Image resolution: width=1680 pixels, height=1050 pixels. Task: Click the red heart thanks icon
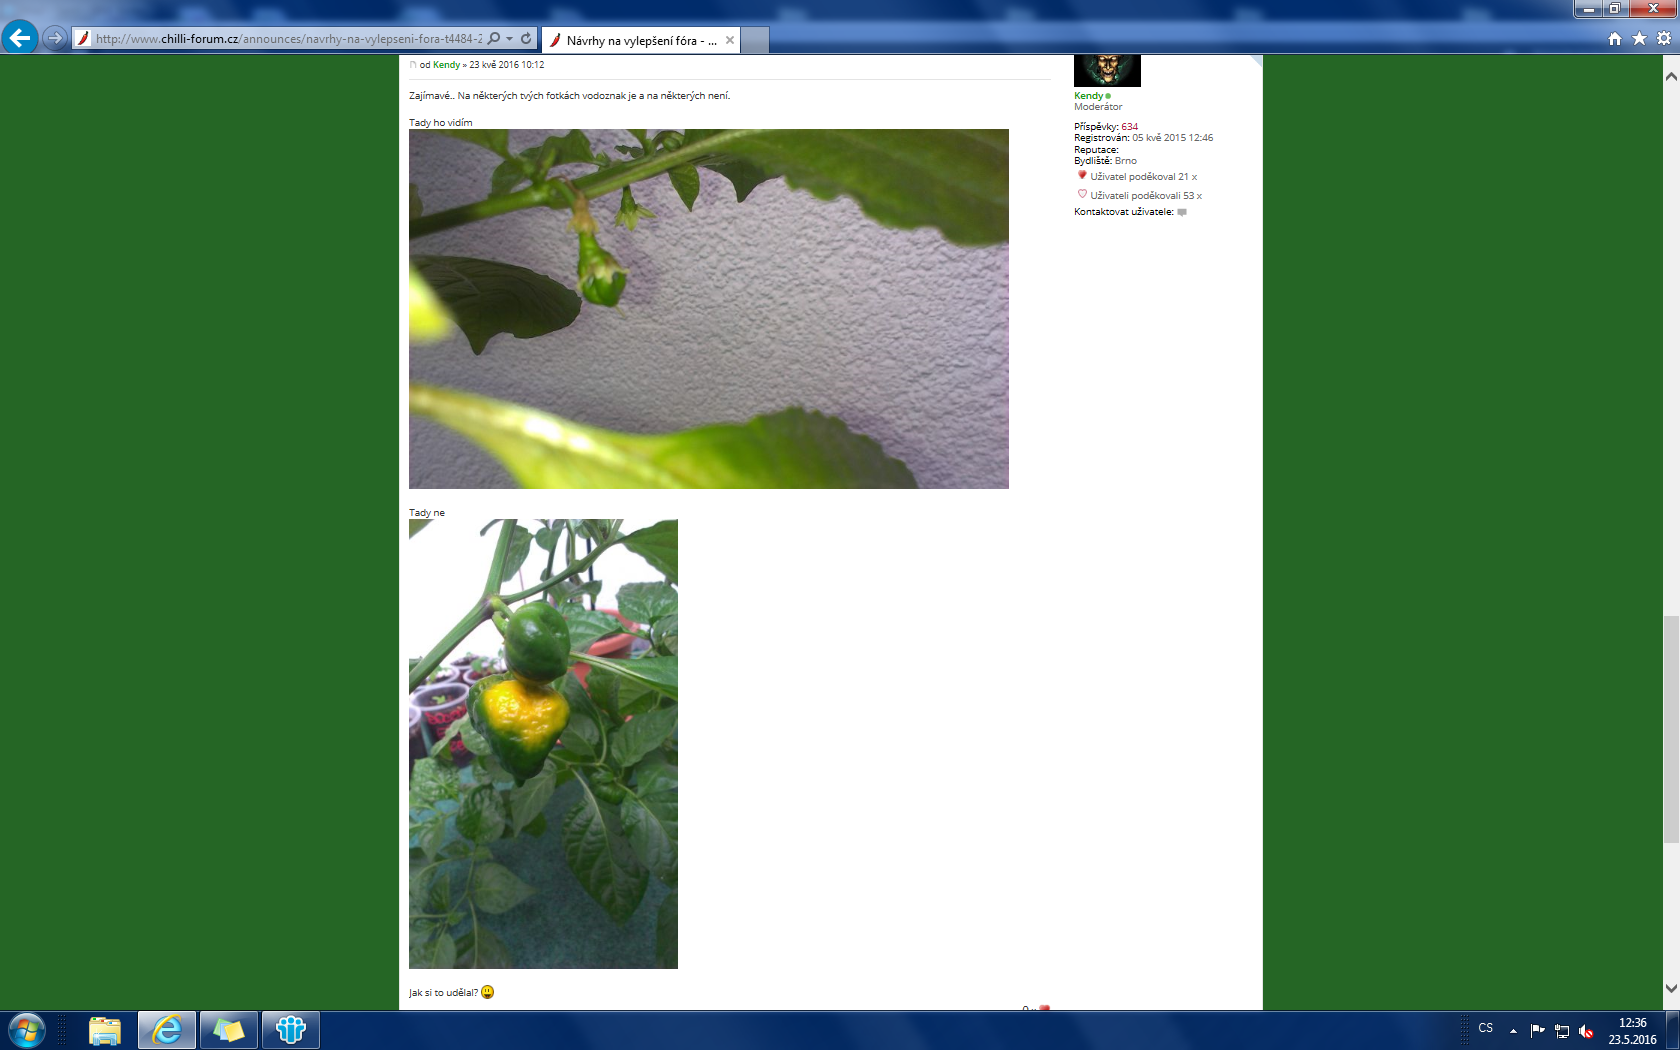coord(1082,176)
